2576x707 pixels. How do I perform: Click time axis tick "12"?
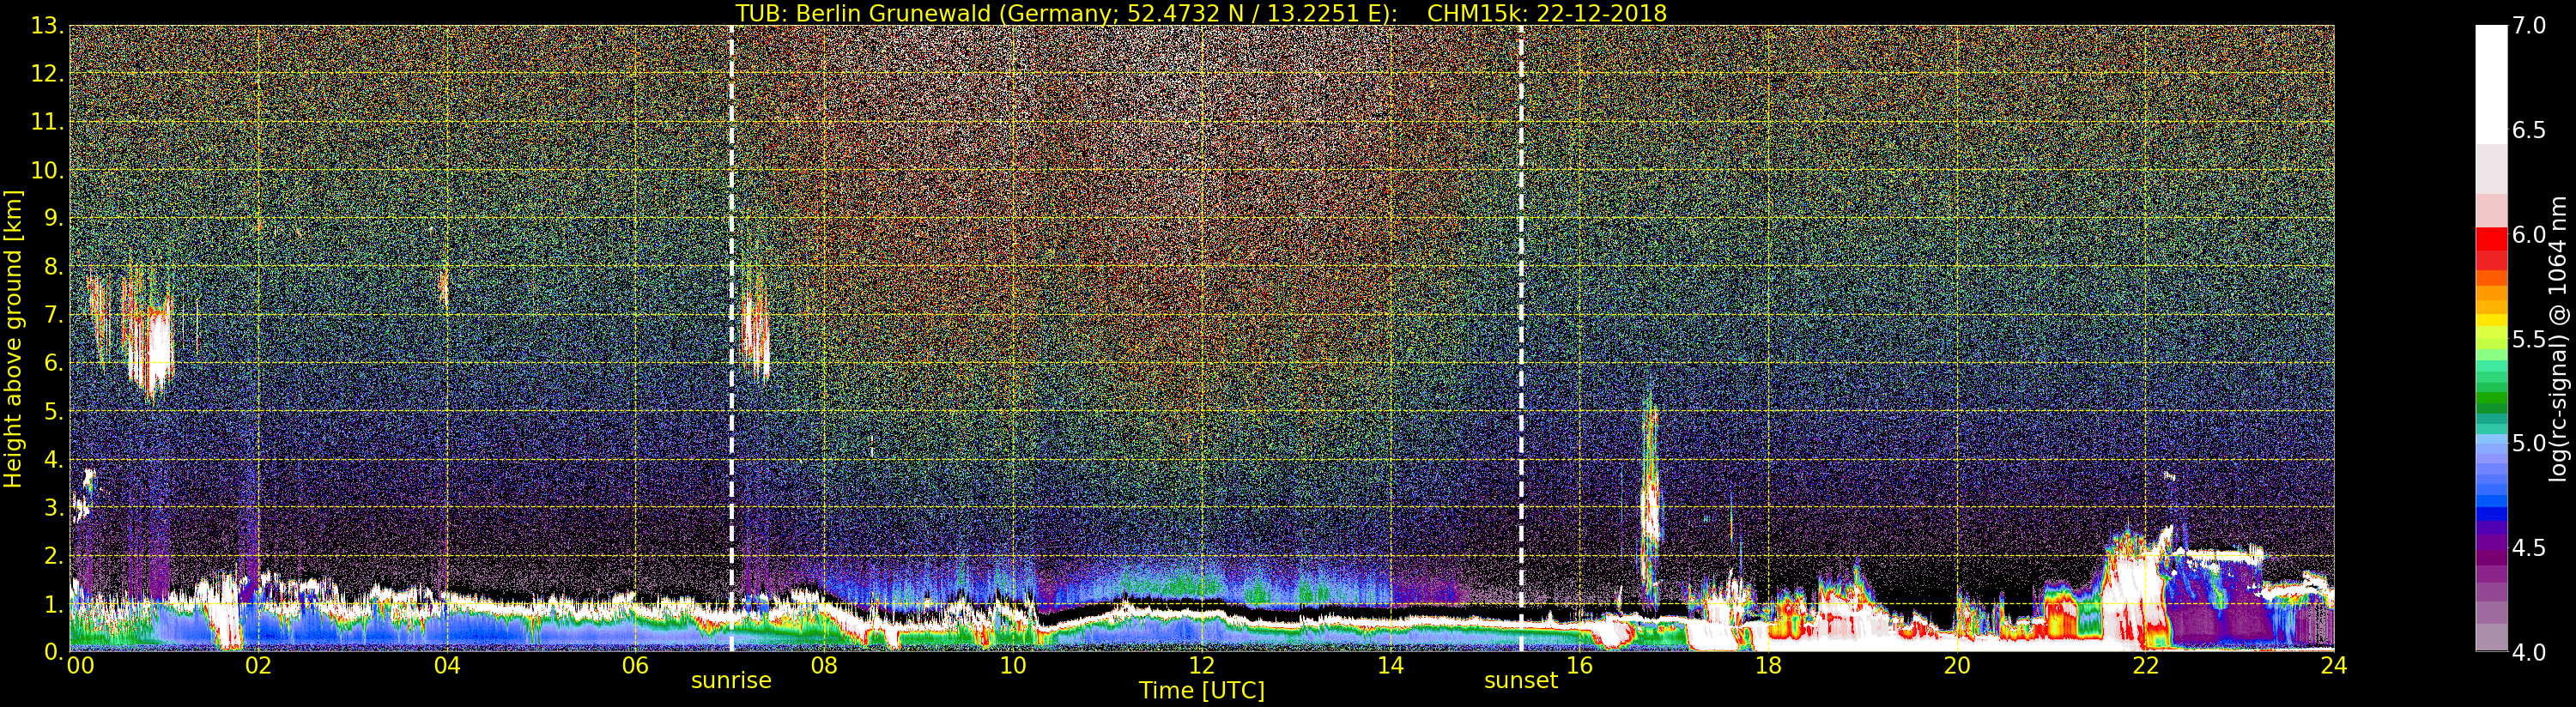pos(1202,665)
